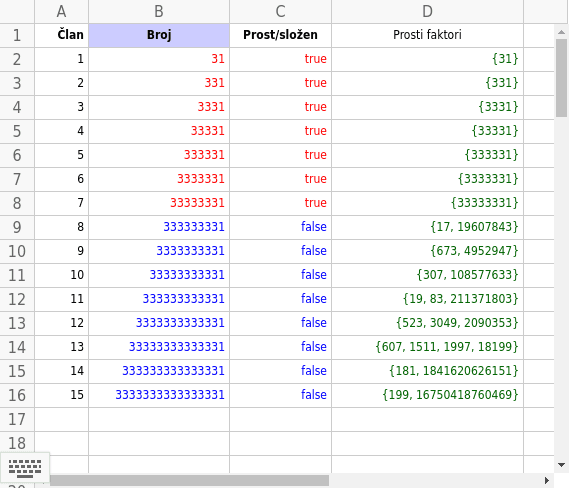Image resolution: width=571 pixels, height=490 pixels.
Task: Select row 2 header
Action: pos(17,60)
